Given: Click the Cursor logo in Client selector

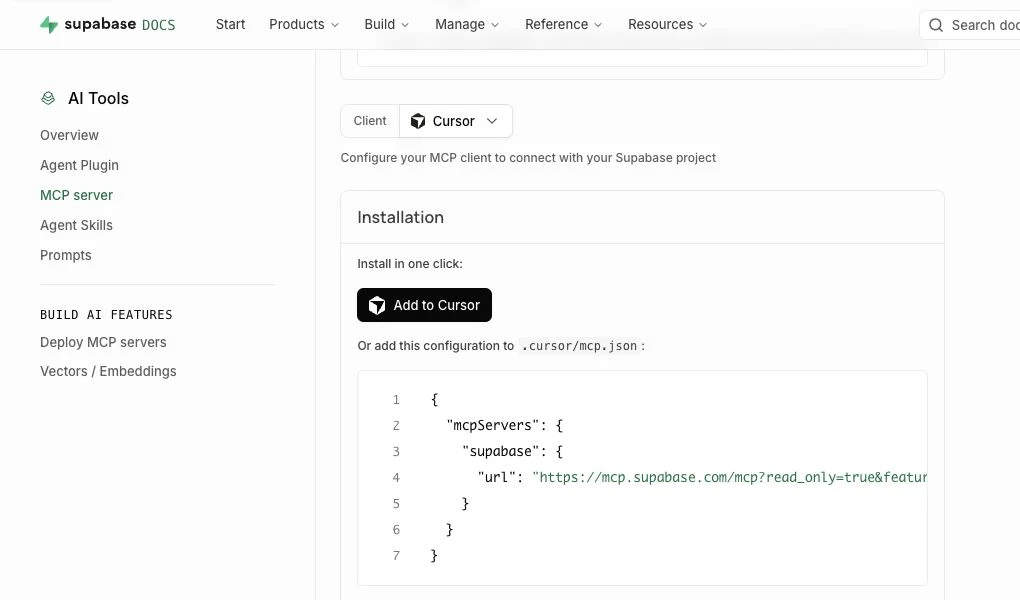Looking at the screenshot, I should (418, 121).
